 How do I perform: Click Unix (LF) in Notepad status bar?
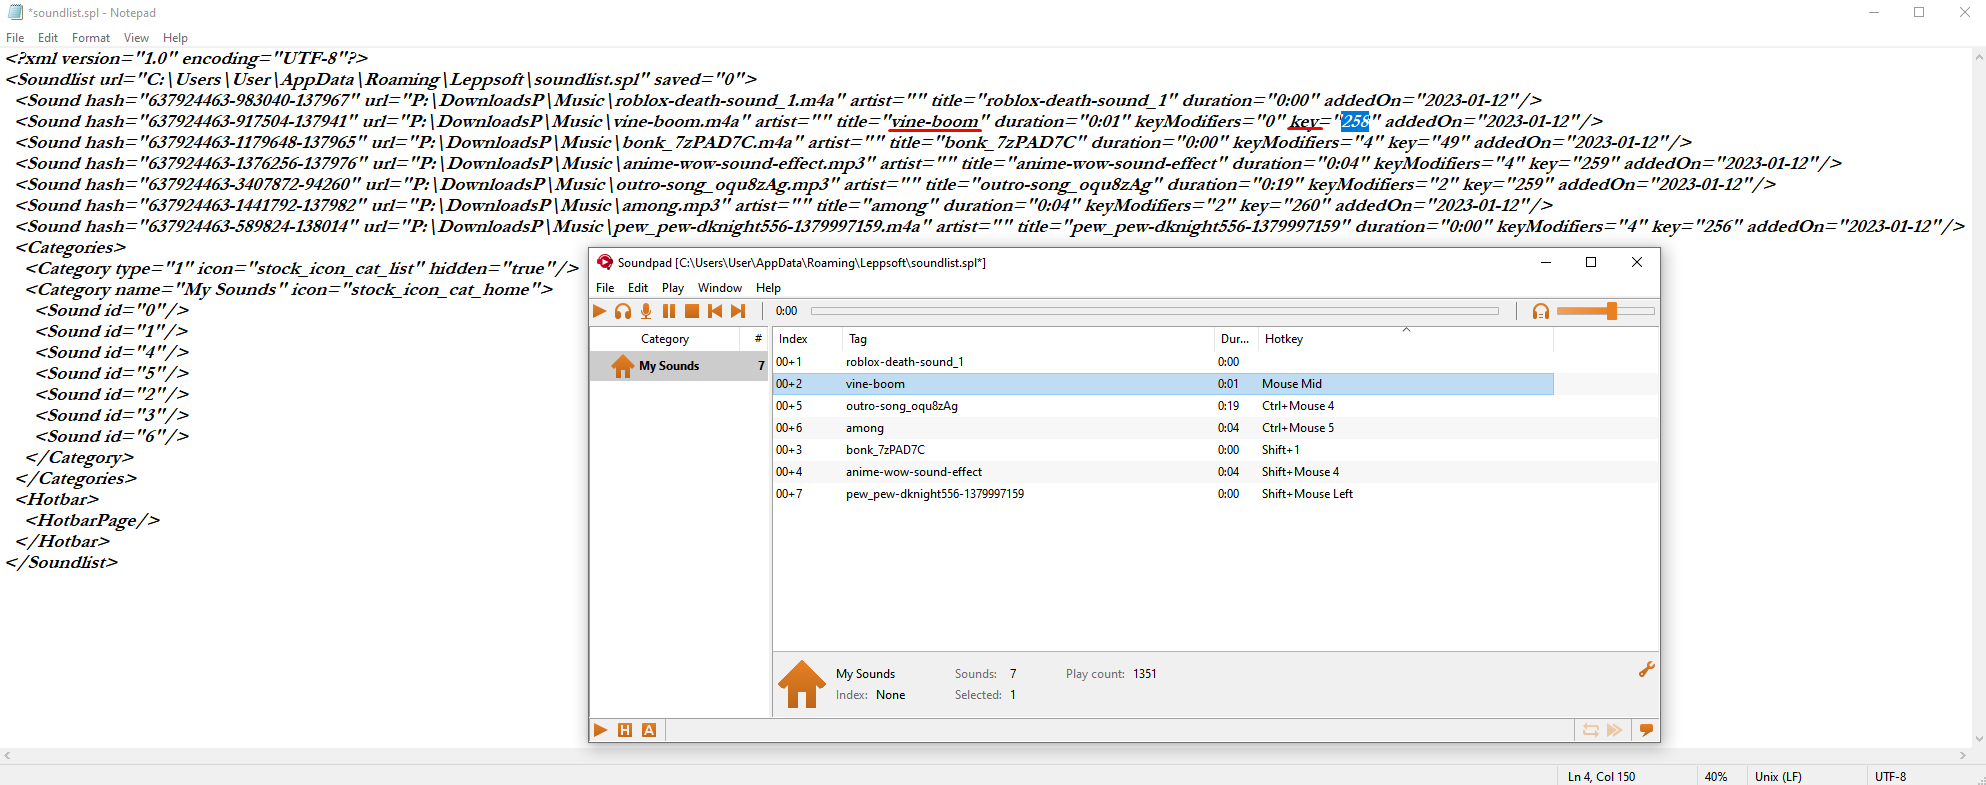pyautogui.click(x=1778, y=776)
